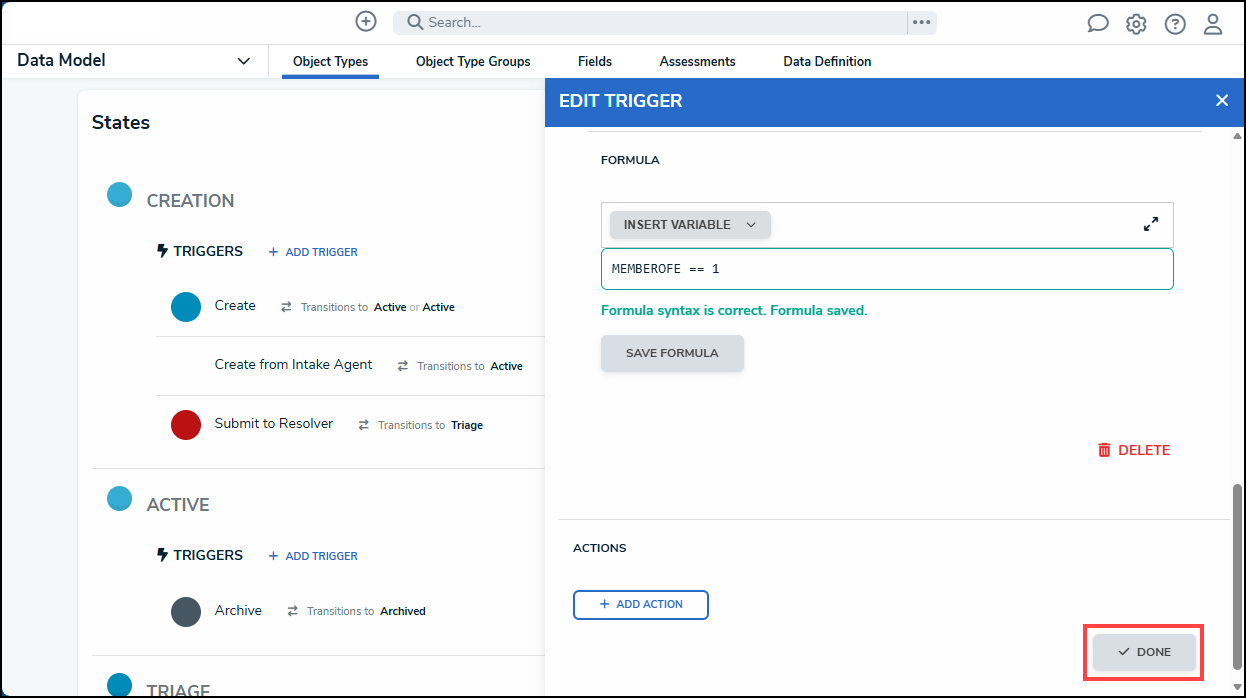Image resolution: width=1246 pixels, height=698 pixels.
Task: Close the Edit Trigger panel
Action: (1221, 100)
